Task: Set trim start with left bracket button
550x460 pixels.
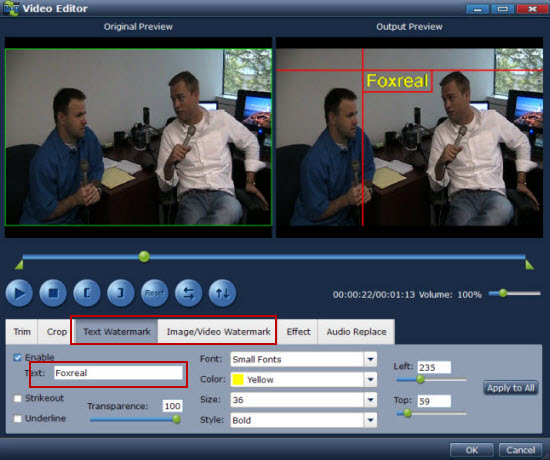Action: [87, 293]
